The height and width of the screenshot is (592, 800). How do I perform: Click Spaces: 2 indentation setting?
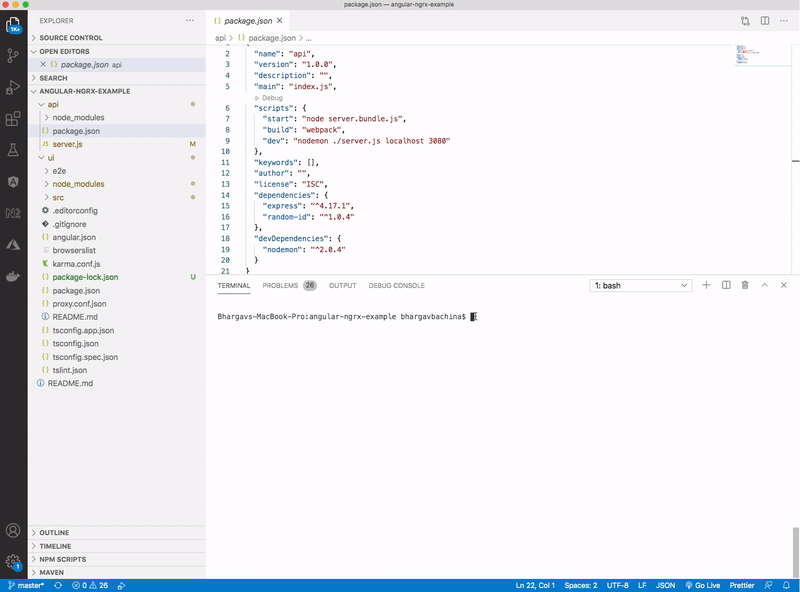point(581,585)
